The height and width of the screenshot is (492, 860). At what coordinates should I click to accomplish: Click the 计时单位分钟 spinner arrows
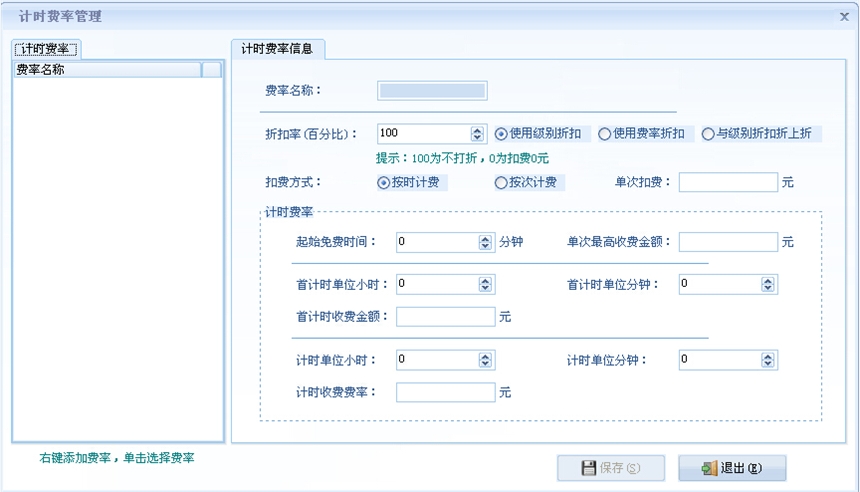pos(768,360)
